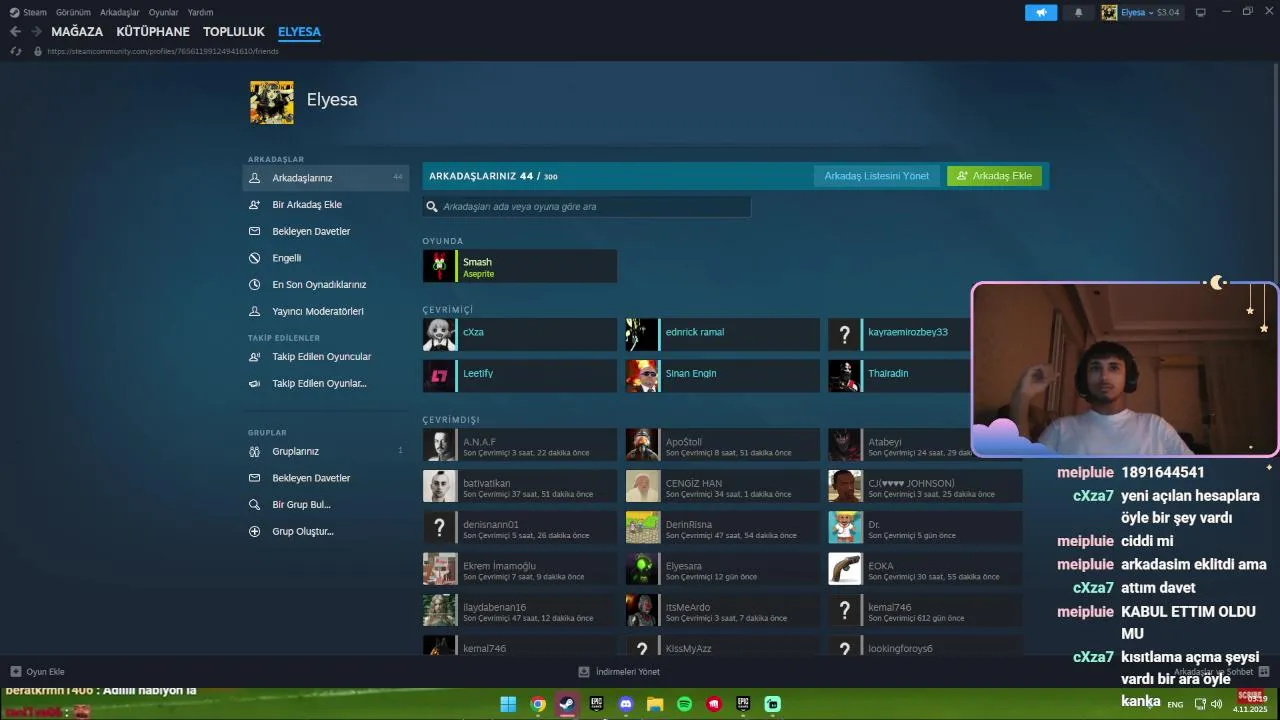Screen dimensions: 1280x720
Task: Open Oyunlar menu
Action: click(x=164, y=13)
